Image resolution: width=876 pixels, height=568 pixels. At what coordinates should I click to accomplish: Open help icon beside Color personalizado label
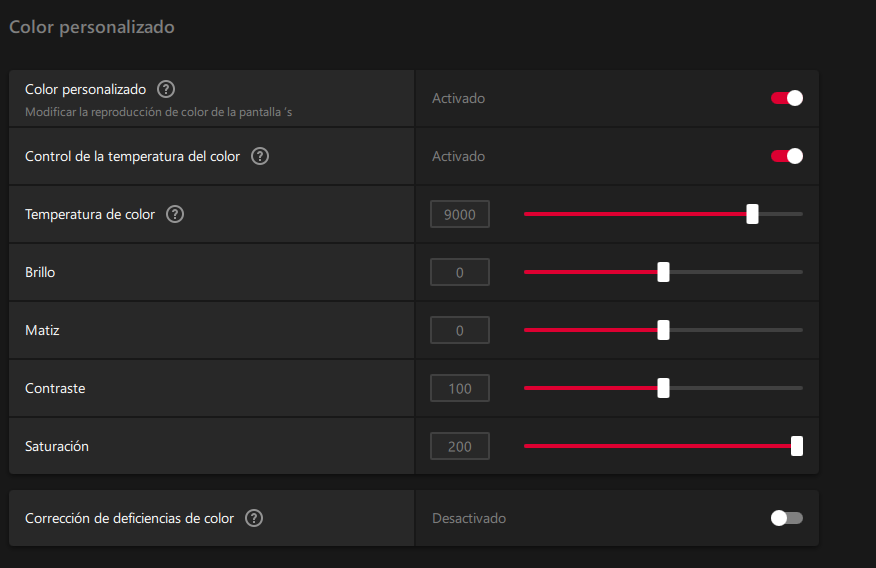coord(166,89)
